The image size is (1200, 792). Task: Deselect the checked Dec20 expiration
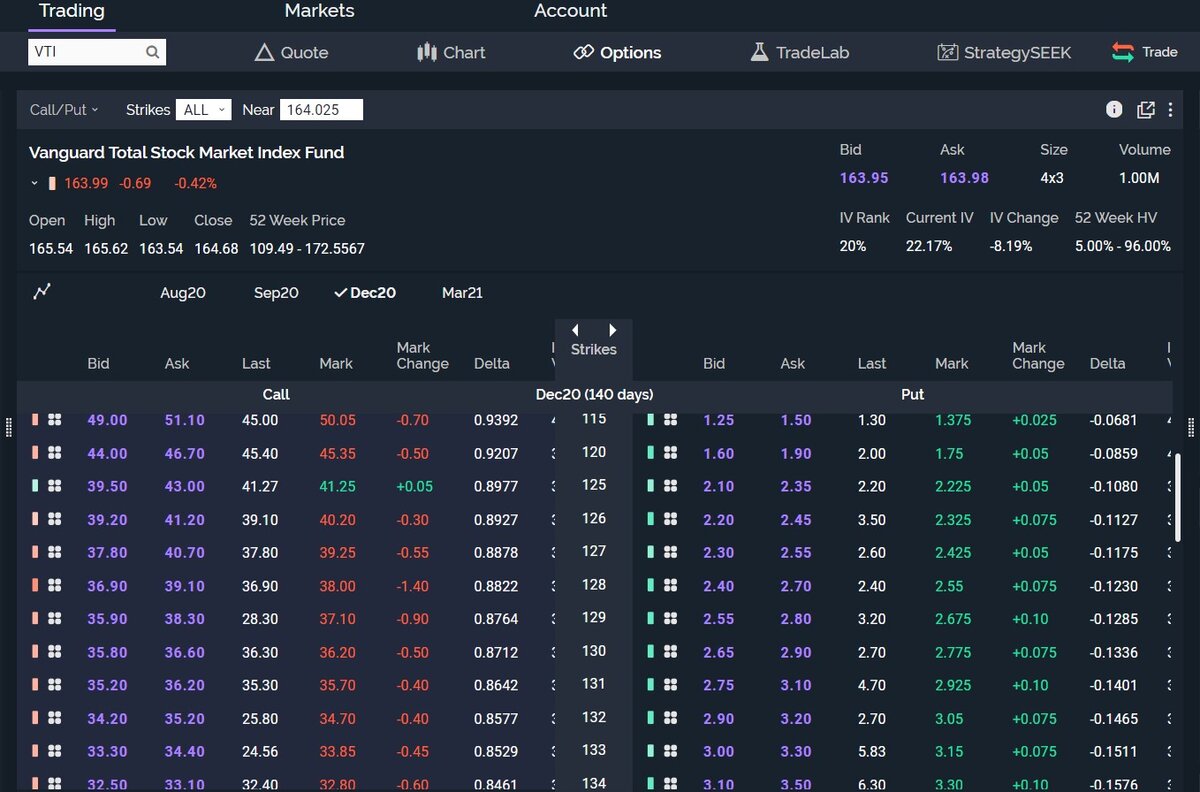tap(365, 293)
